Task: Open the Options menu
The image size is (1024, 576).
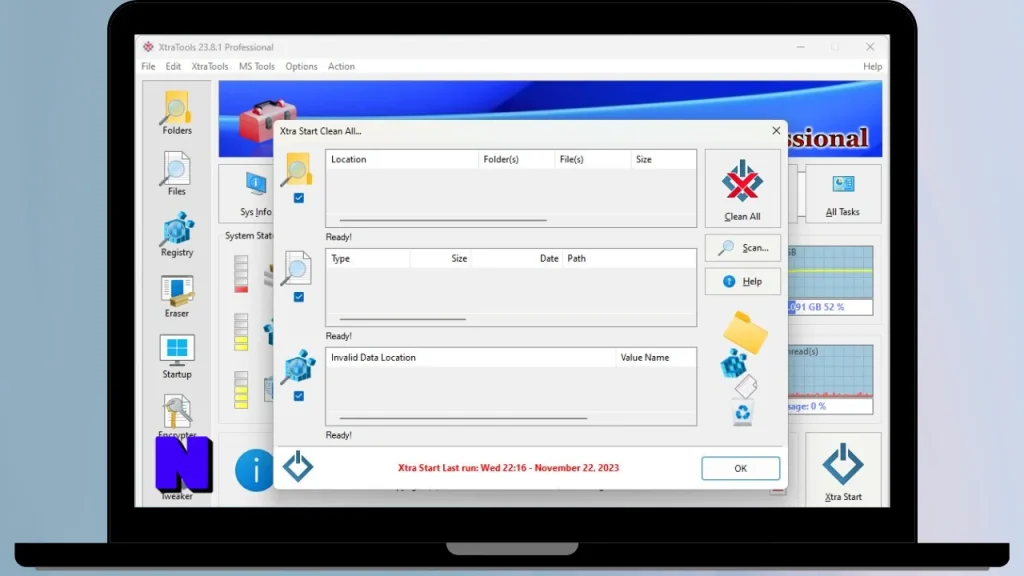Action: pos(301,67)
